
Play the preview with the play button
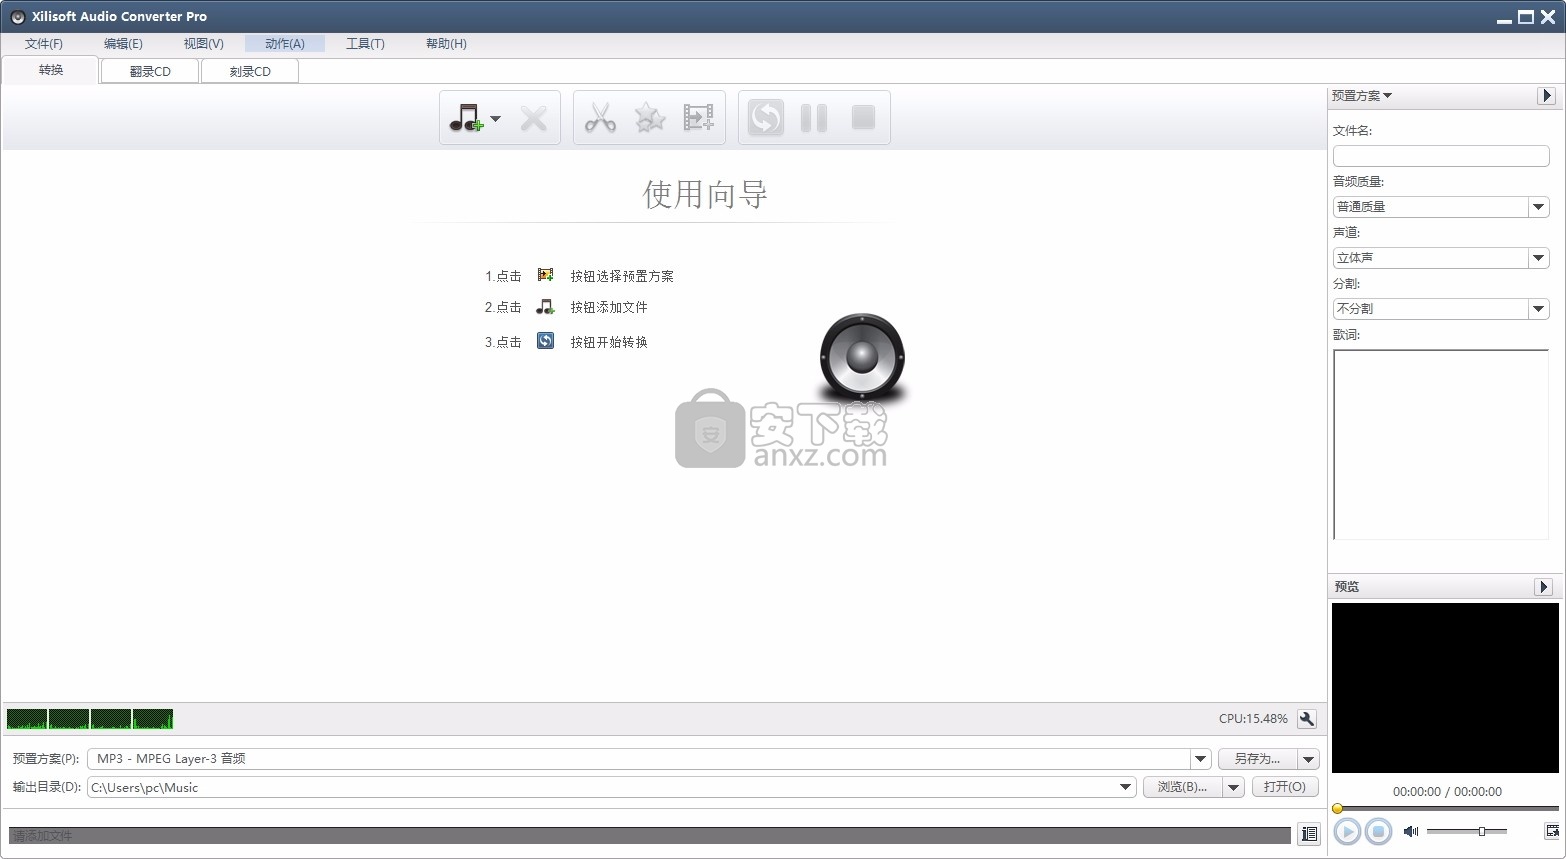[x=1347, y=831]
